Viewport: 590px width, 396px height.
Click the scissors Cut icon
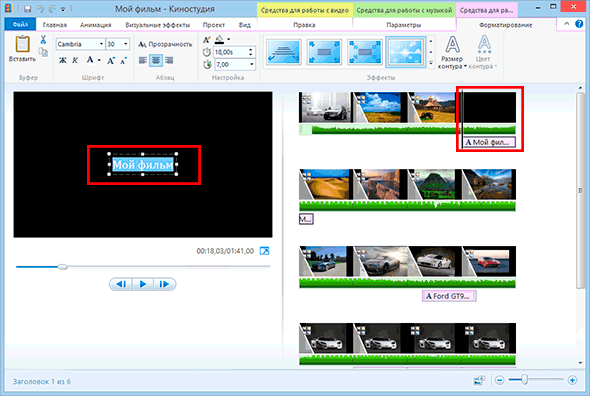[x=43, y=39]
